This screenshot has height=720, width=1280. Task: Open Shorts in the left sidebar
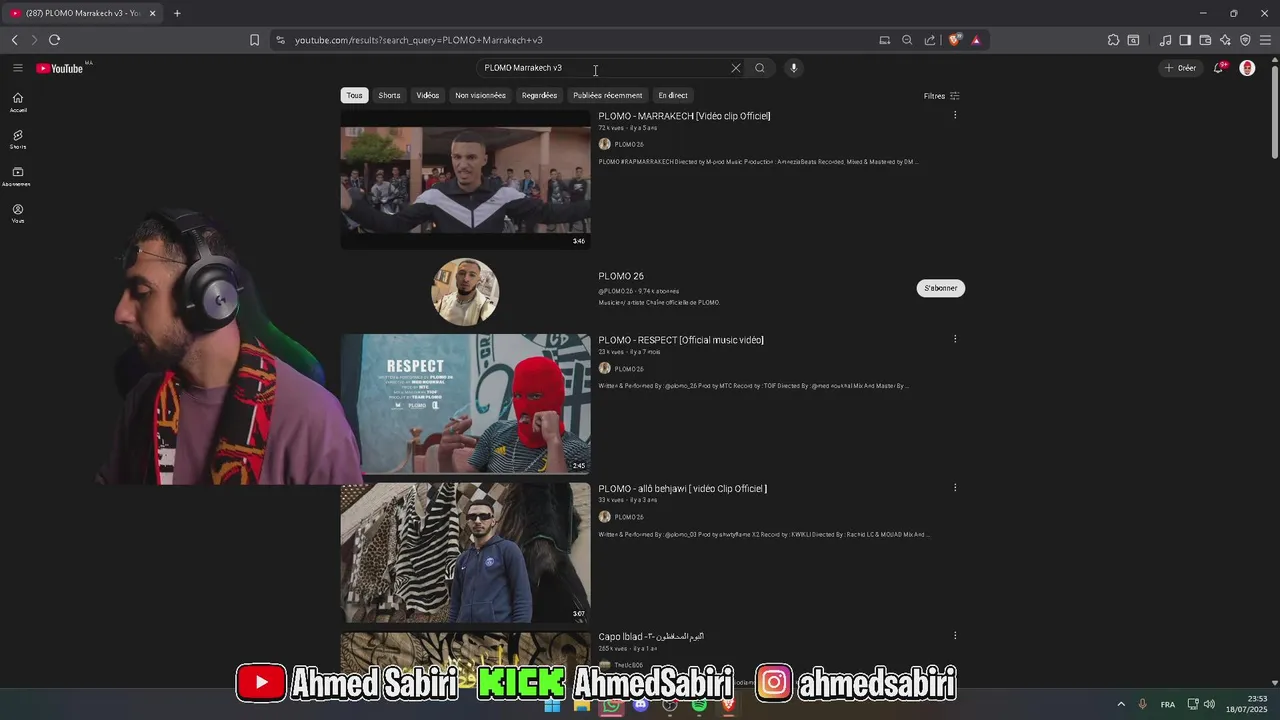(18, 139)
